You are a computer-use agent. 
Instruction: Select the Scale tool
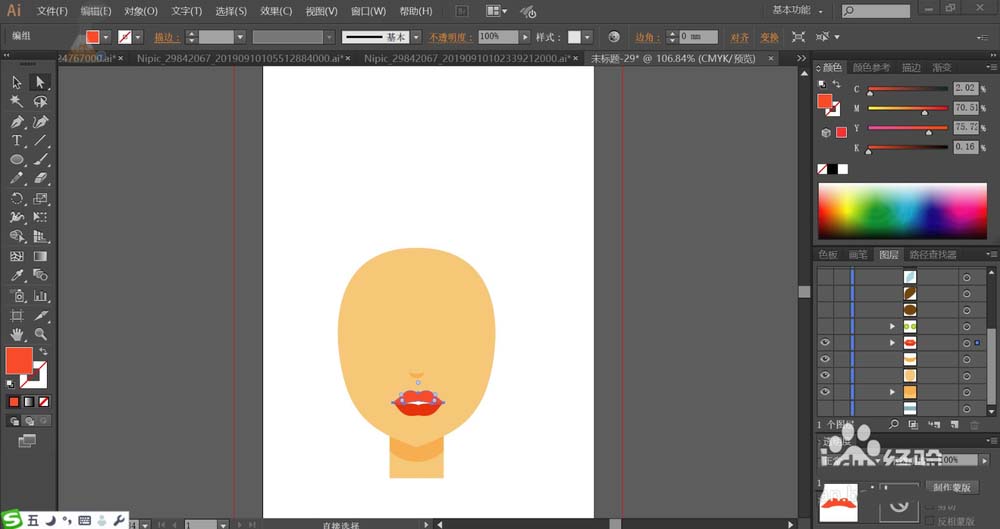click(x=40, y=198)
